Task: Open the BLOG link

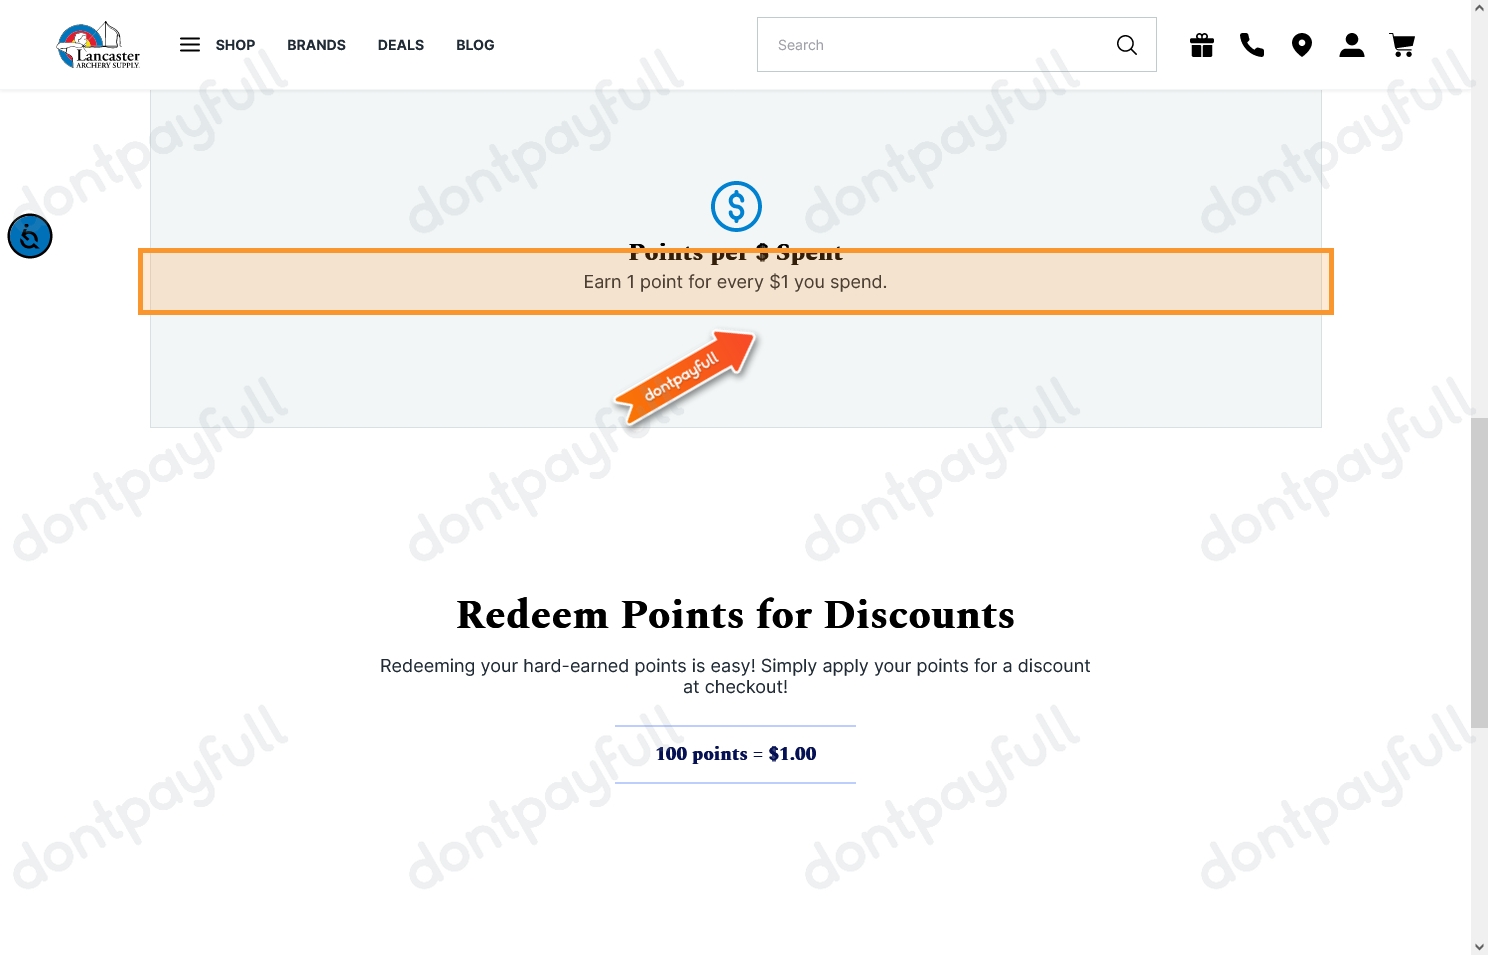Action: (x=475, y=45)
